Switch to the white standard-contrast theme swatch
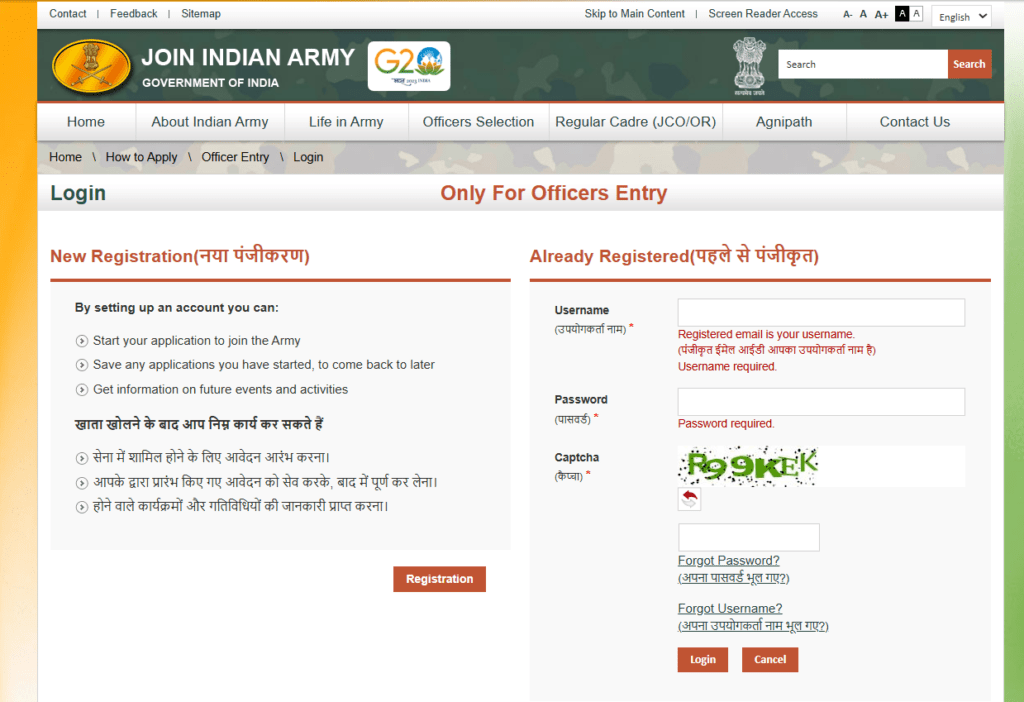Screen dimensions: 1024x702 (916, 13)
